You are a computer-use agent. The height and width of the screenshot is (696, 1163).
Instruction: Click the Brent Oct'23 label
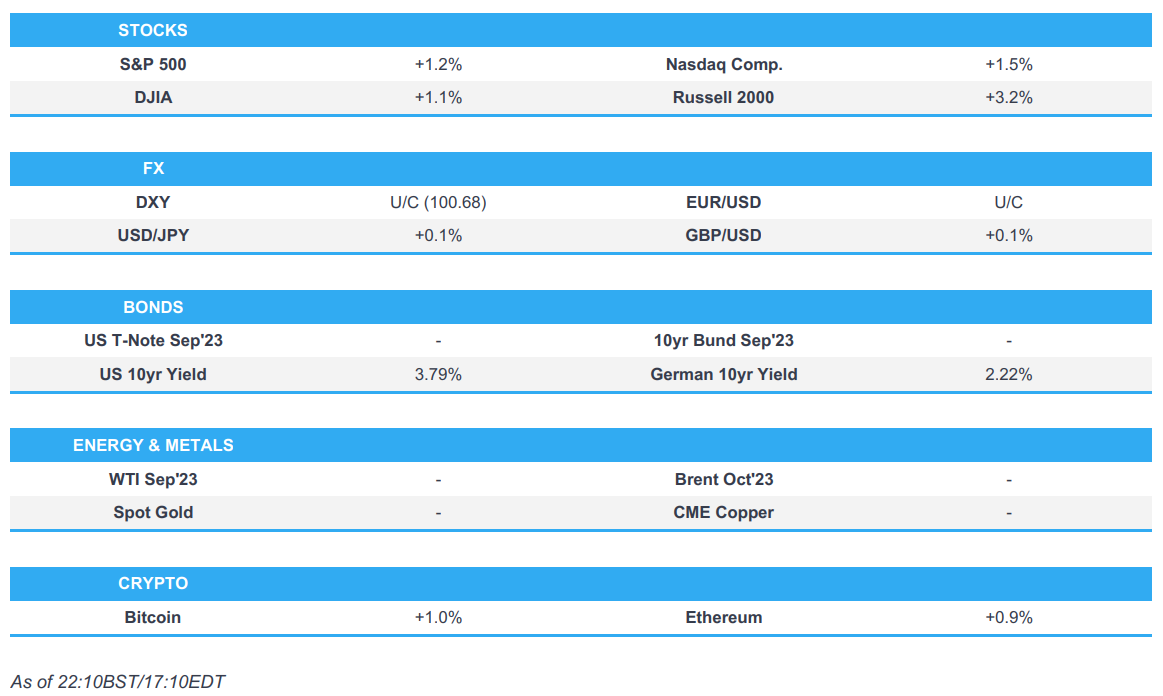pyautogui.click(x=723, y=479)
